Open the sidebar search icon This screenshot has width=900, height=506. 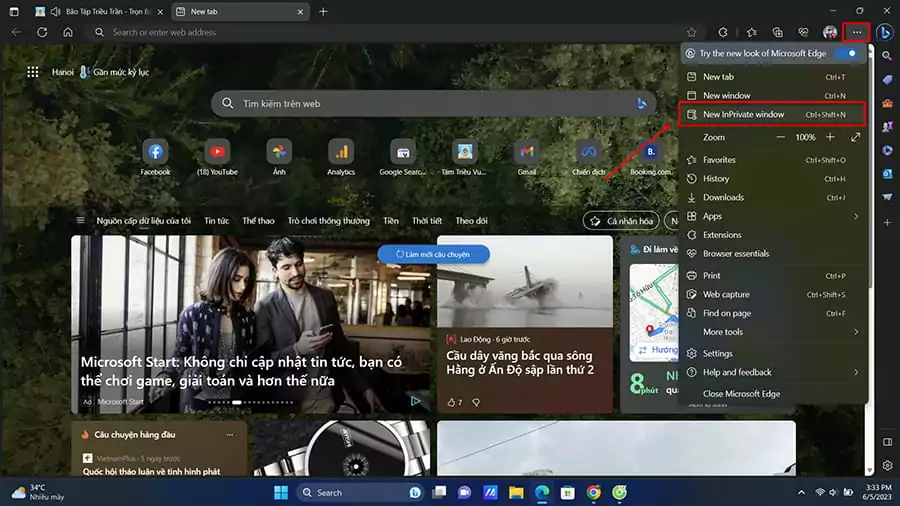[x=887, y=56]
